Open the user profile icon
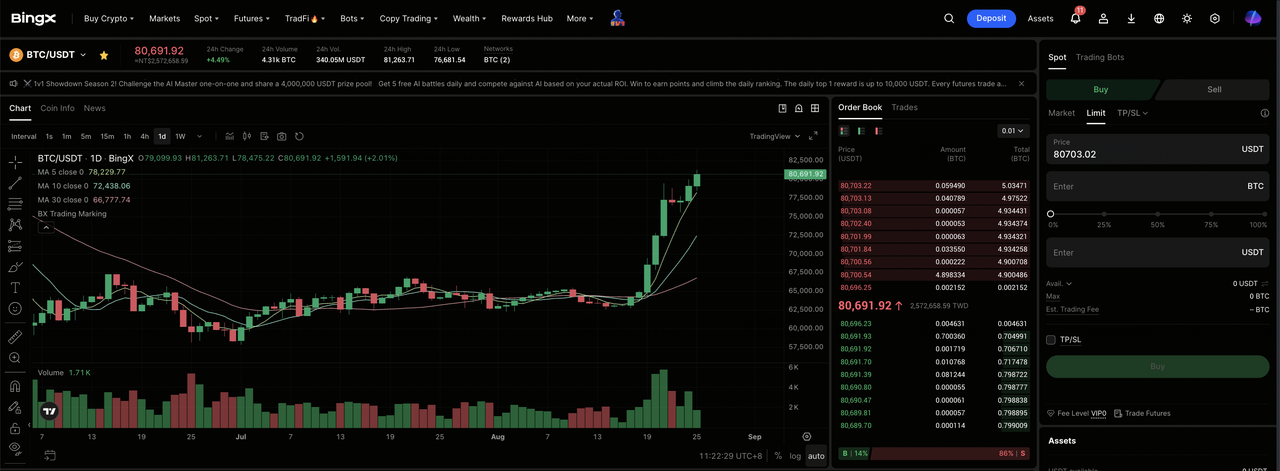Viewport: 1280px width, 471px height. point(1103,18)
